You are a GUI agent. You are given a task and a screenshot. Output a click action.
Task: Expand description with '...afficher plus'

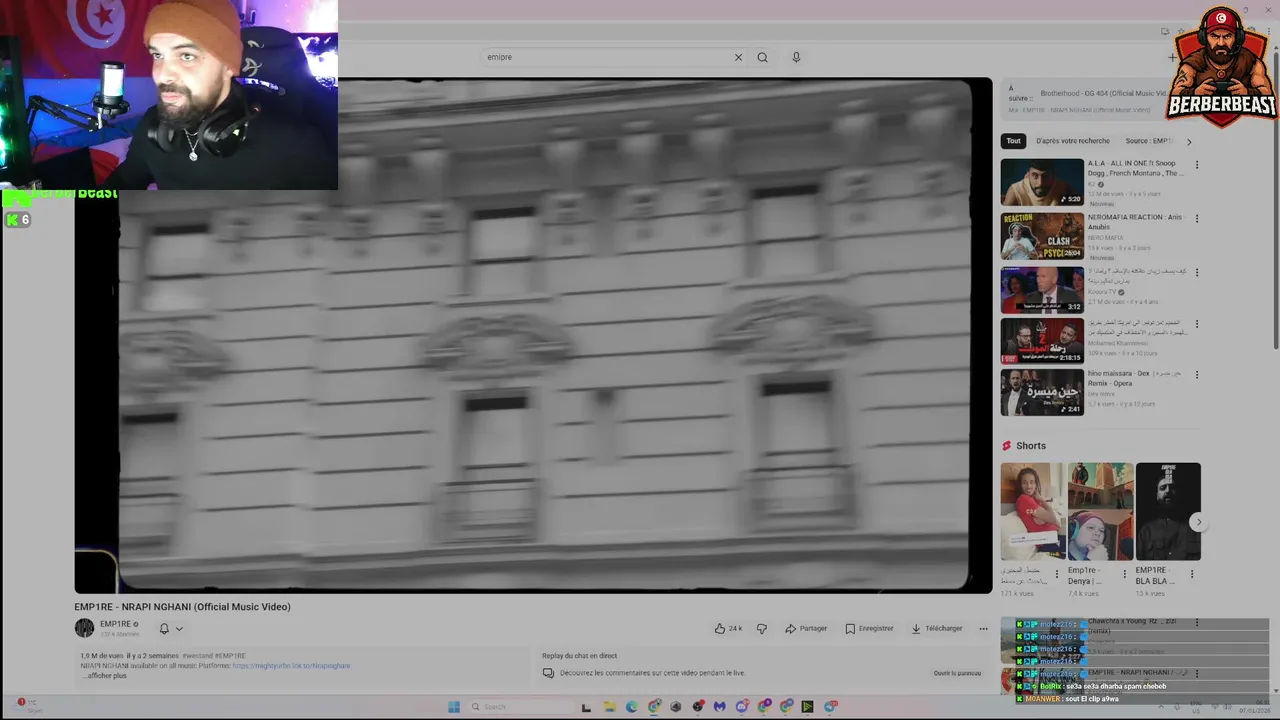coord(106,676)
